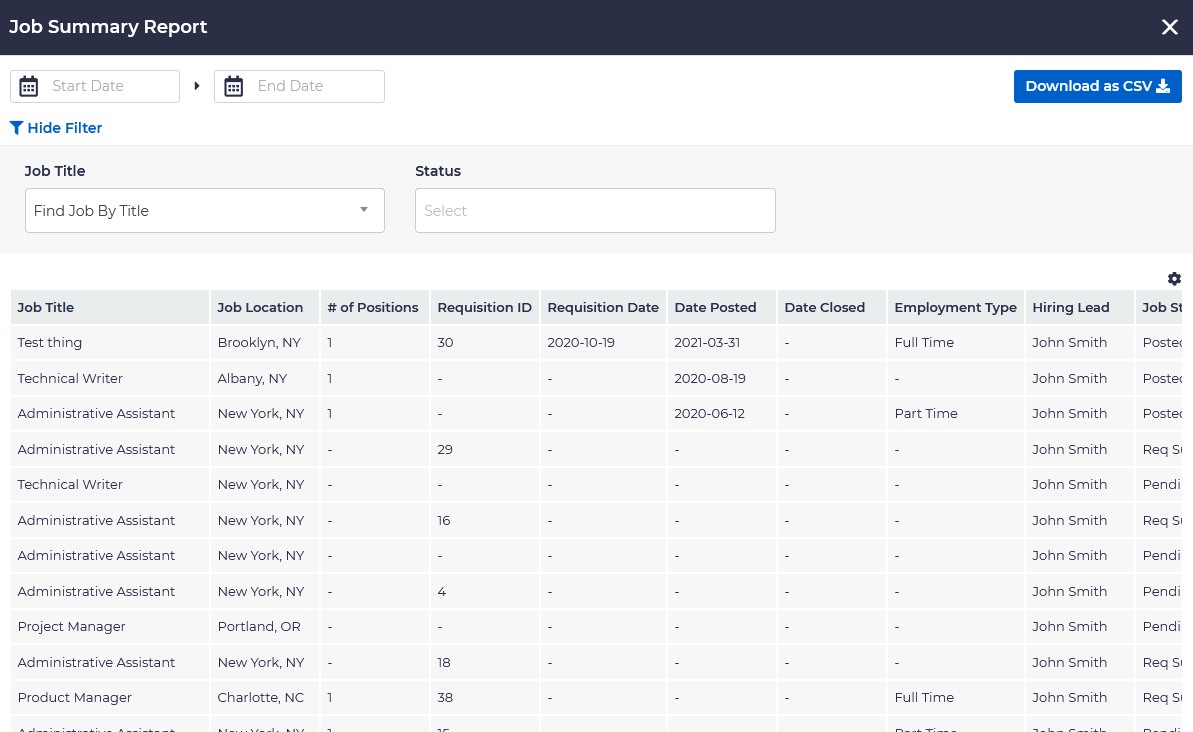The width and height of the screenshot is (1193, 732).
Task: Click the Start Date calendar icon
Action: 29,86
